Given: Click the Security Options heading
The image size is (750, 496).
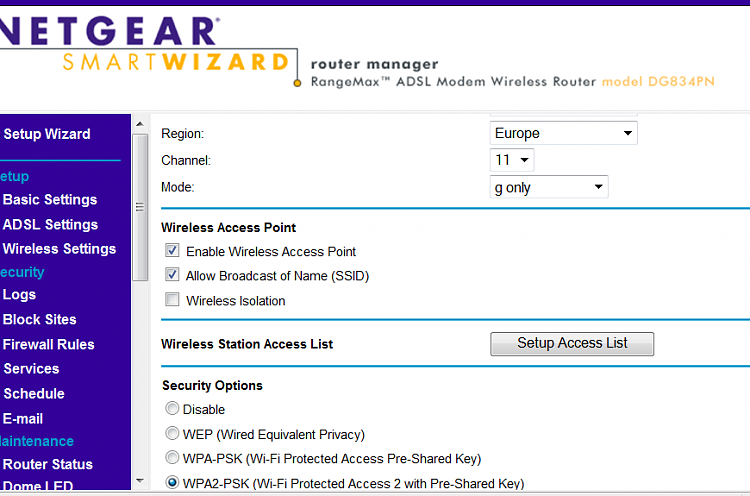Looking at the screenshot, I should tap(212, 386).
